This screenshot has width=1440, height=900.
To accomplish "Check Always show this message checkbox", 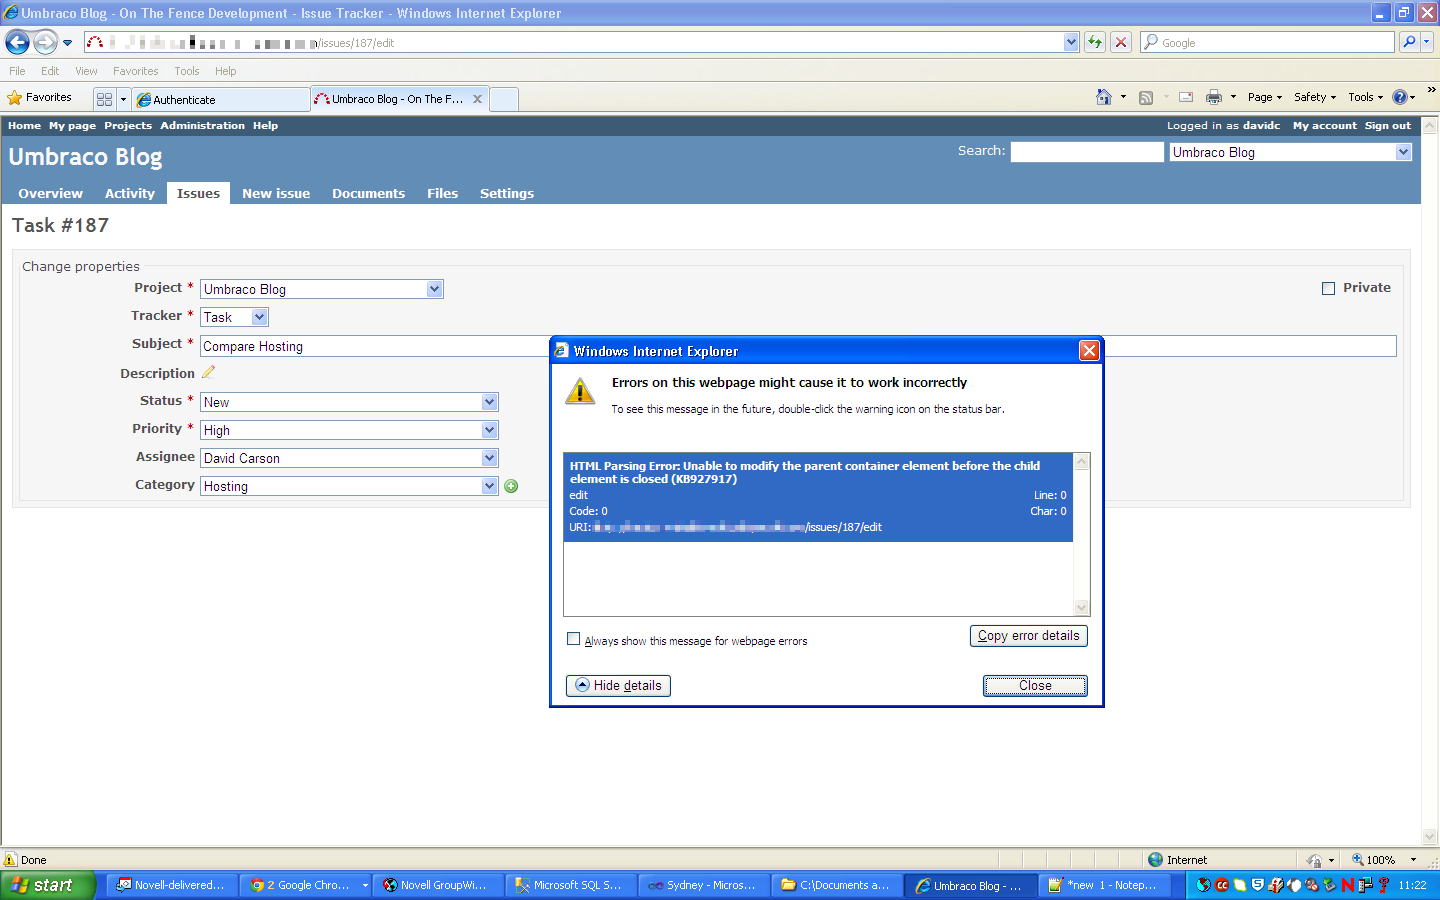I will click(x=573, y=639).
